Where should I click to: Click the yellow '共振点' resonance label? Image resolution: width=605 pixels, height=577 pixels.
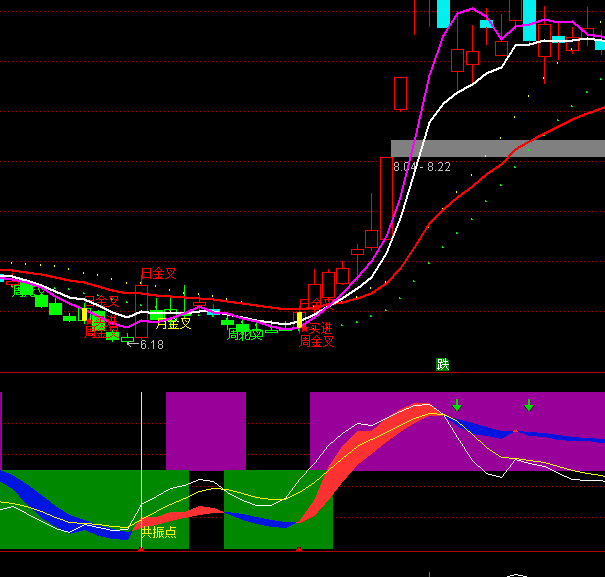158,531
